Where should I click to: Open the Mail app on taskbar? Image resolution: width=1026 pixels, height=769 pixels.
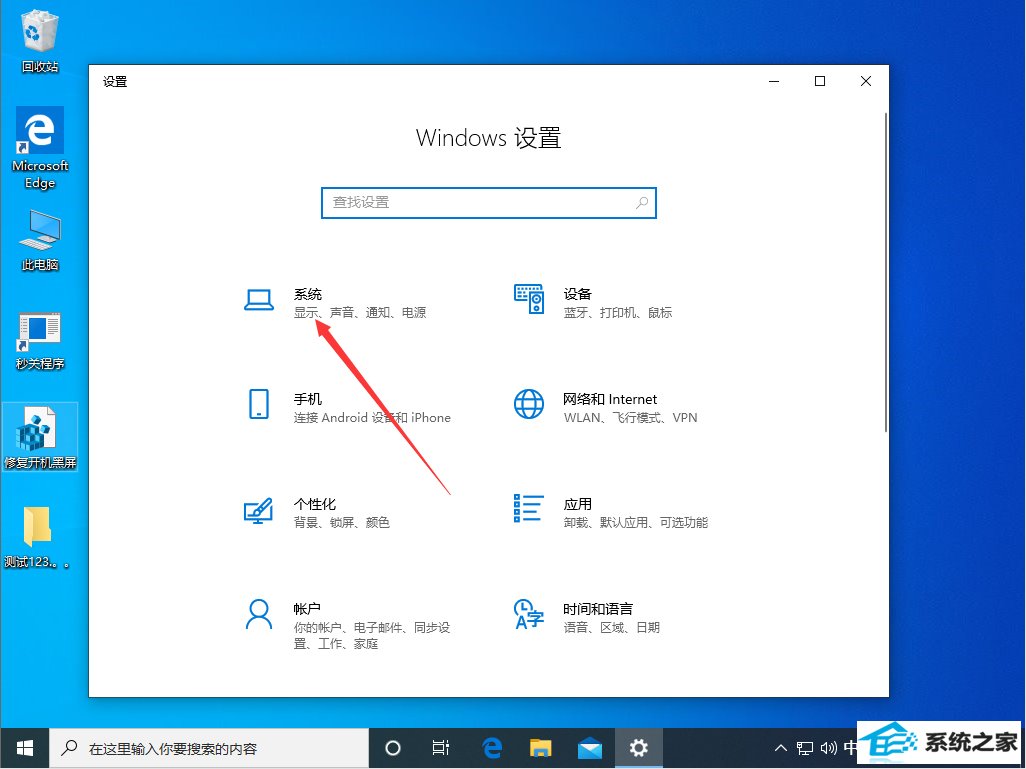[x=590, y=748]
